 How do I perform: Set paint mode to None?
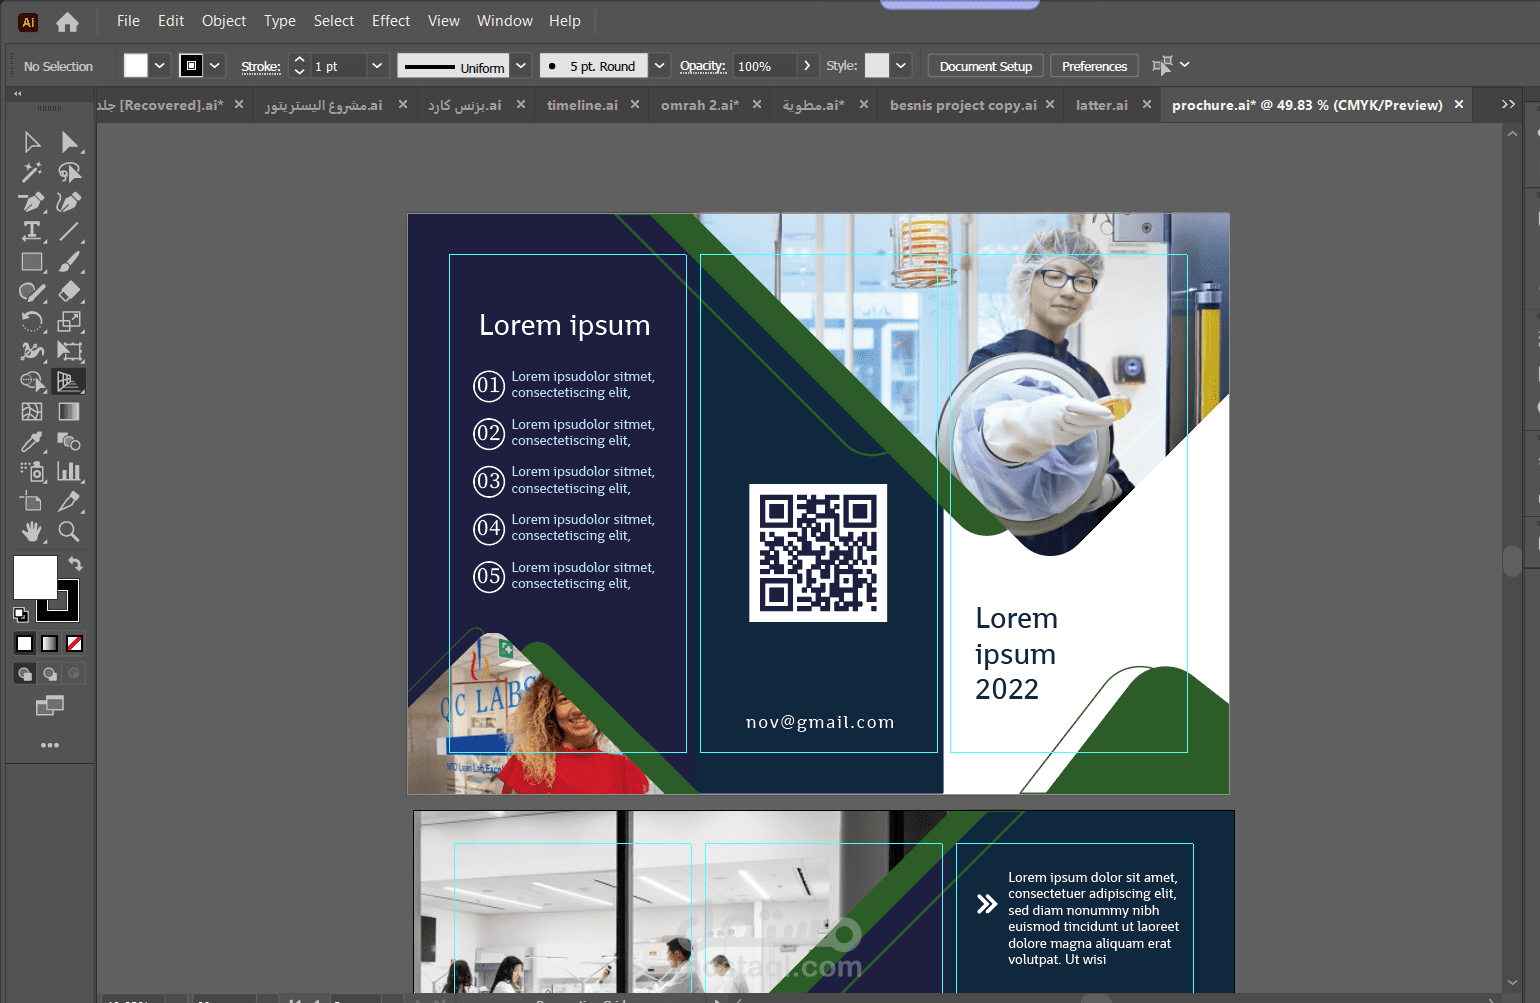(x=74, y=643)
